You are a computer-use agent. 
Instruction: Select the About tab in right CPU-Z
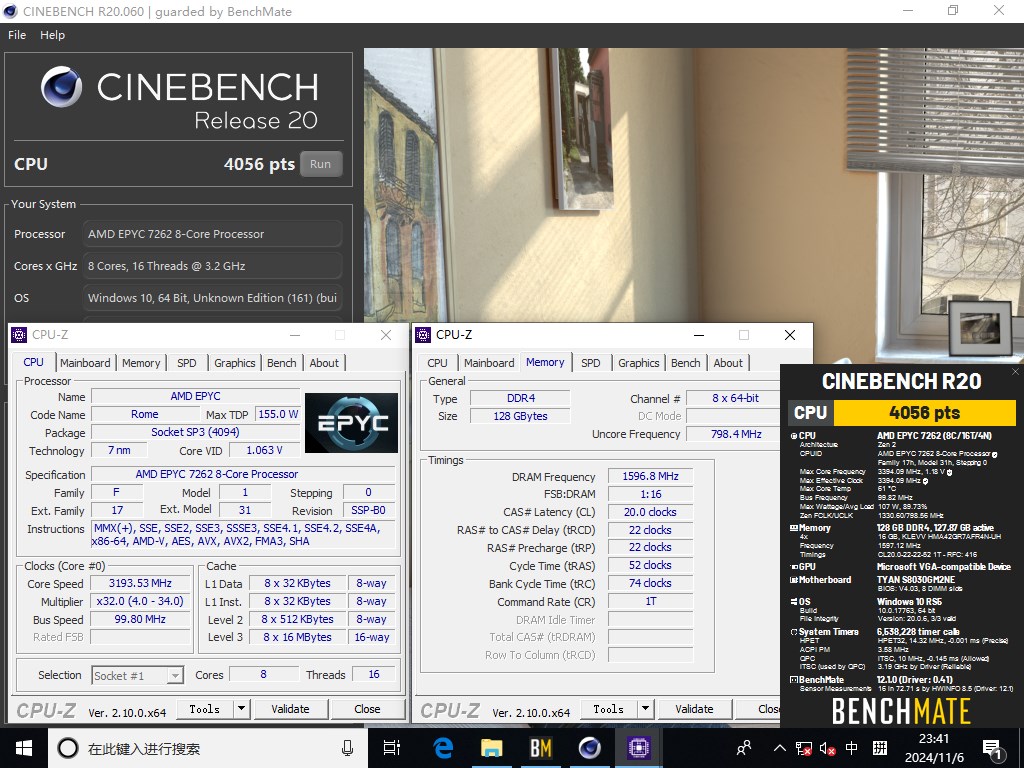pyautogui.click(x=728, y=363)
